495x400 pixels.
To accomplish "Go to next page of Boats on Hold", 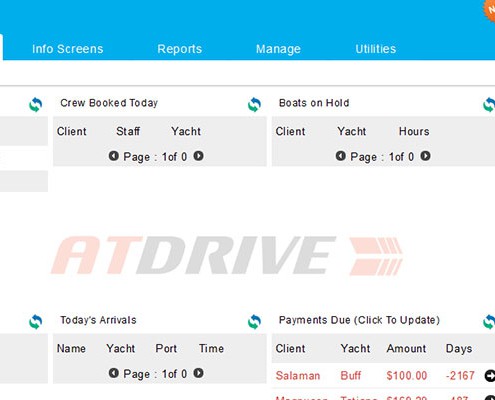I will click(x=425, y=156).
